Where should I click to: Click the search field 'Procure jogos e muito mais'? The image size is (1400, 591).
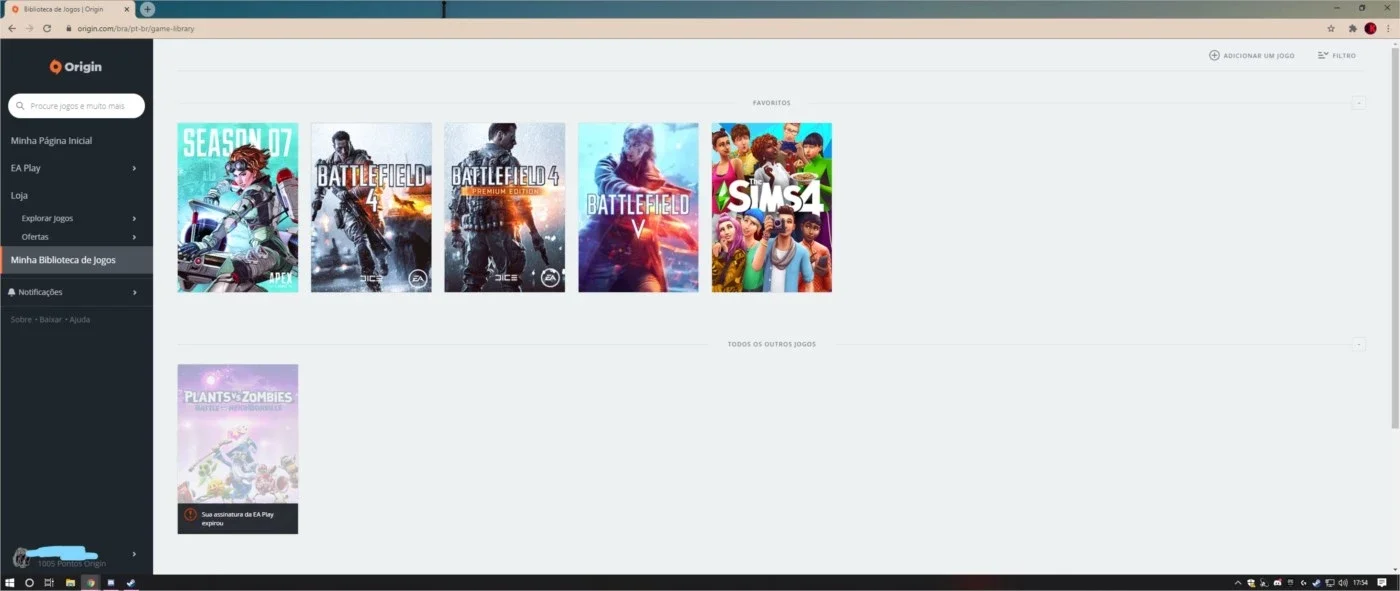76,106
